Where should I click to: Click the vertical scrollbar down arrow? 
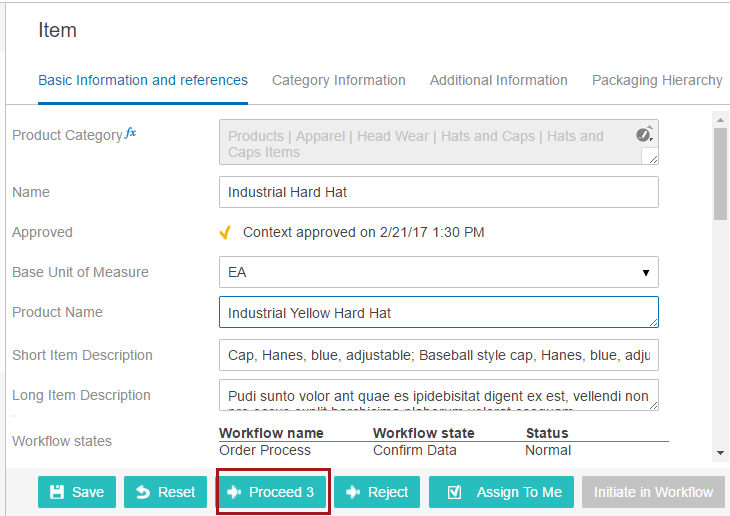(720, 453)
